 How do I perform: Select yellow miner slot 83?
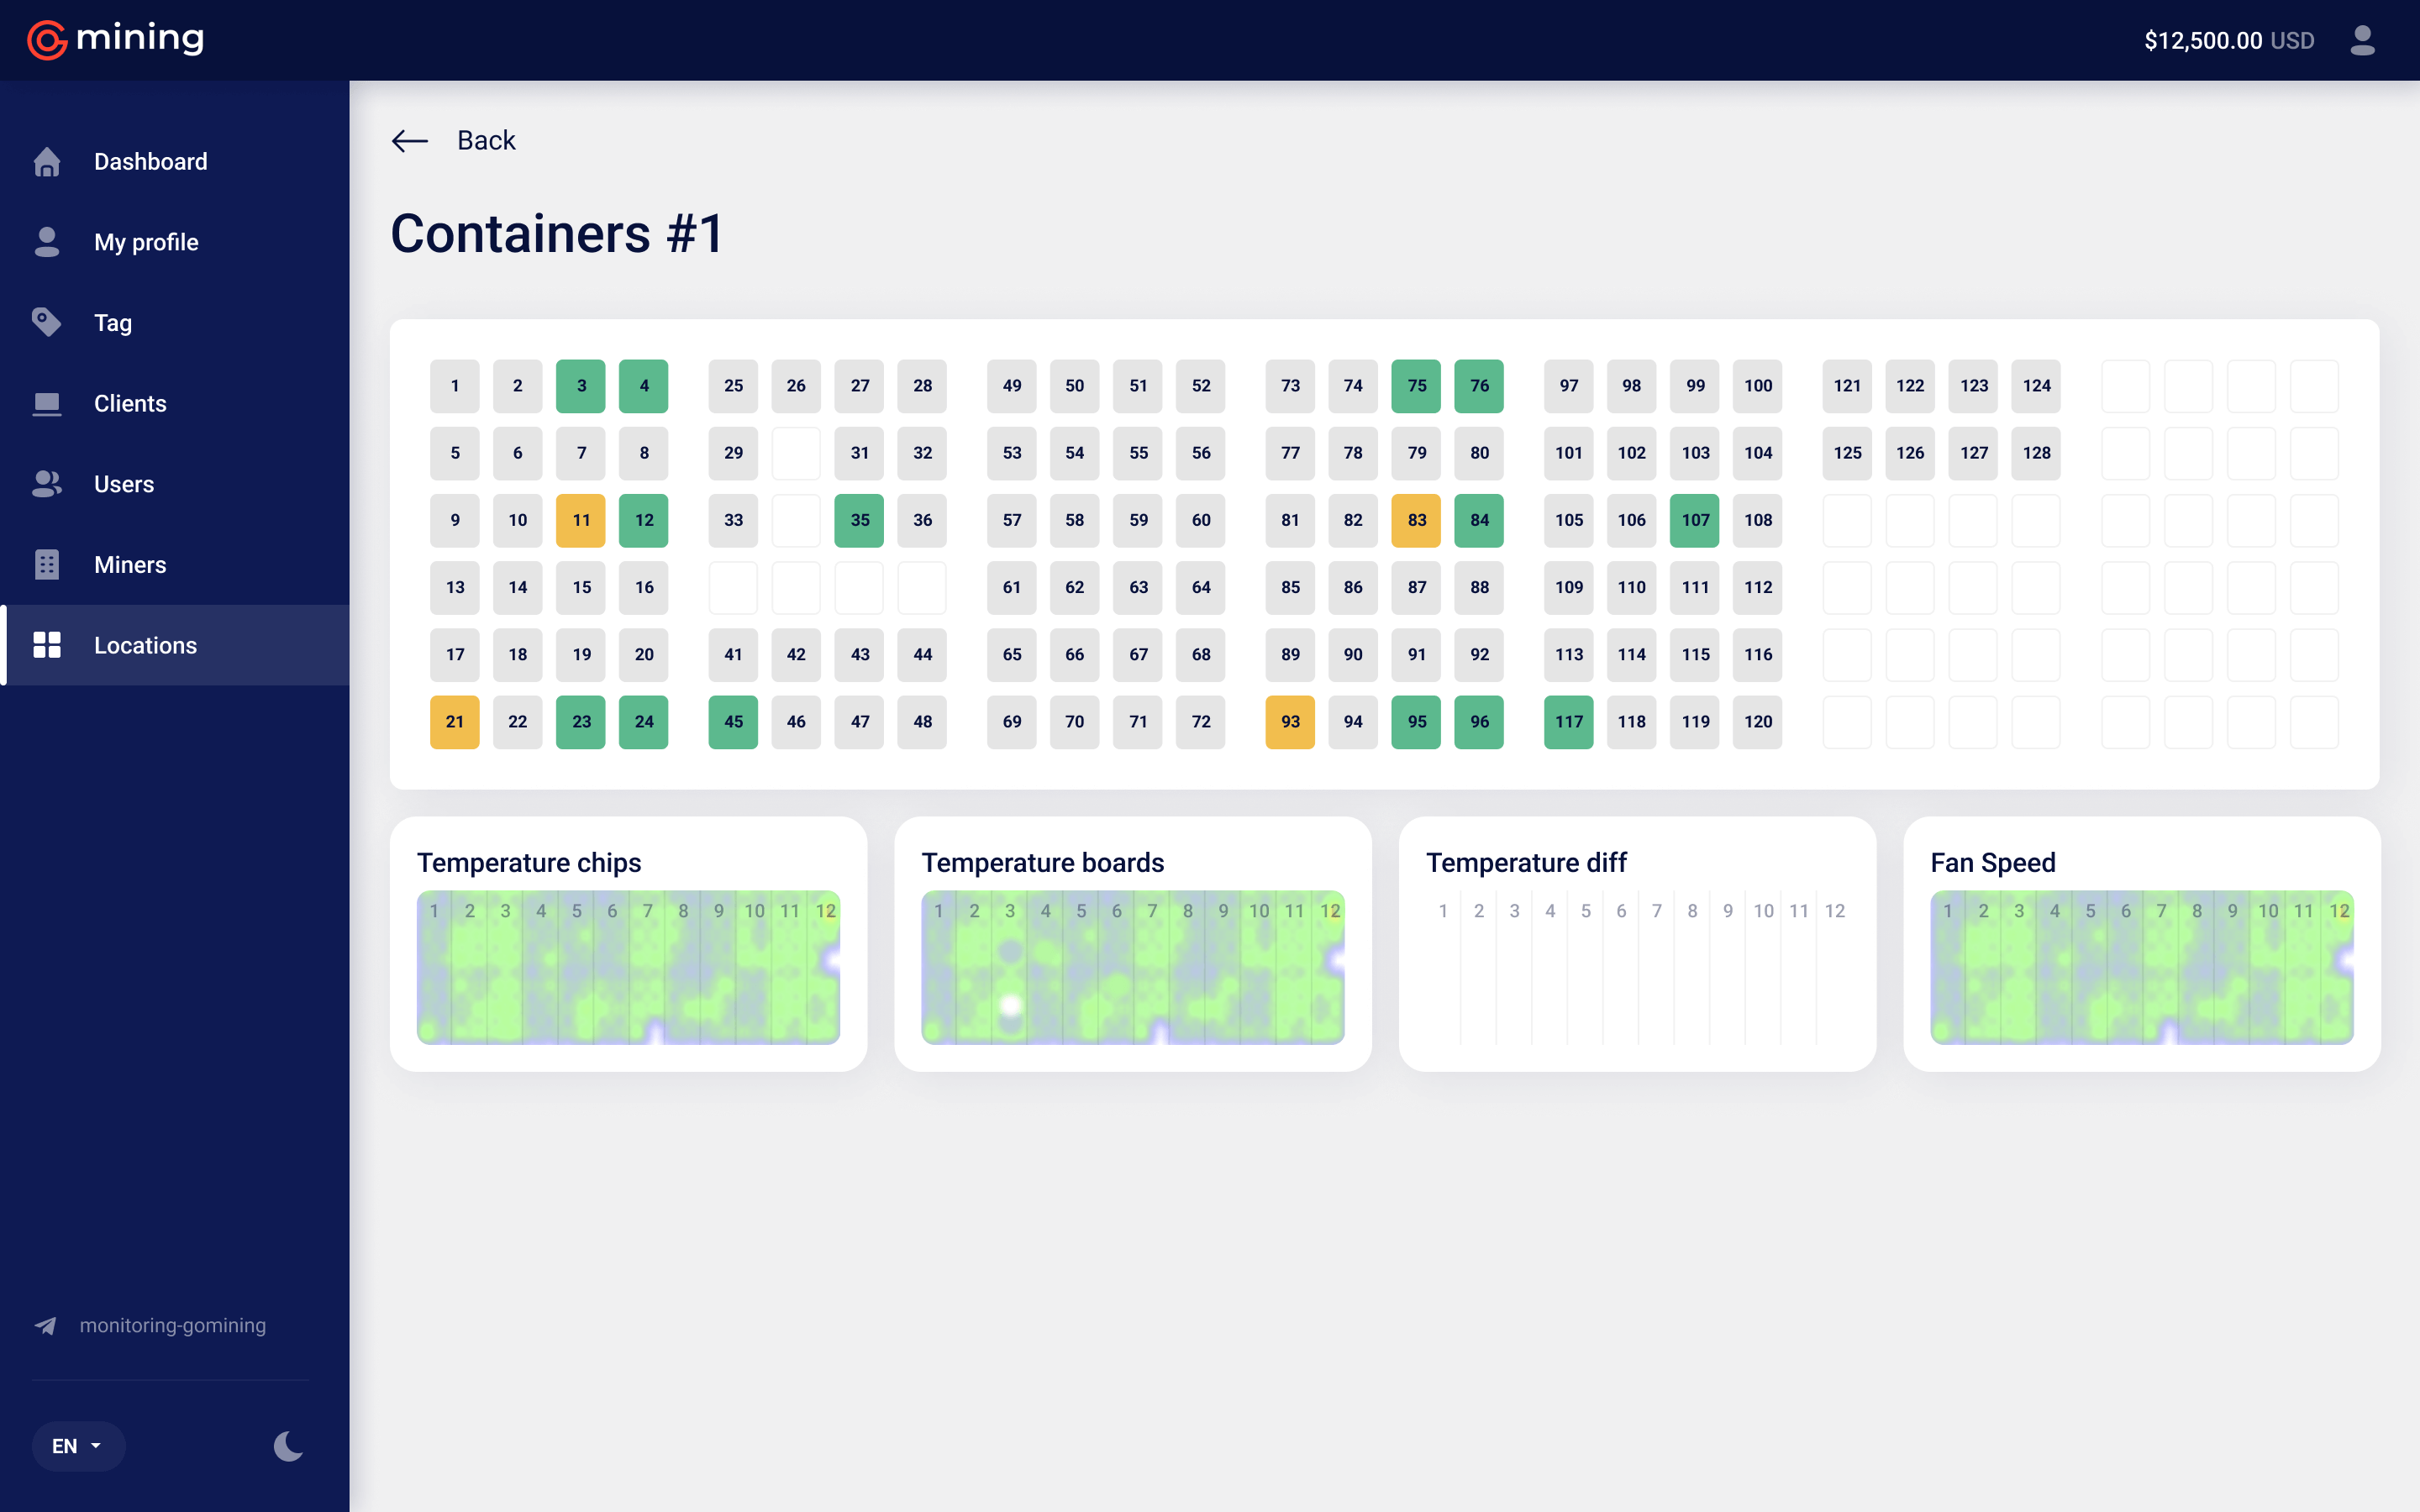(x=1416, y=520)
